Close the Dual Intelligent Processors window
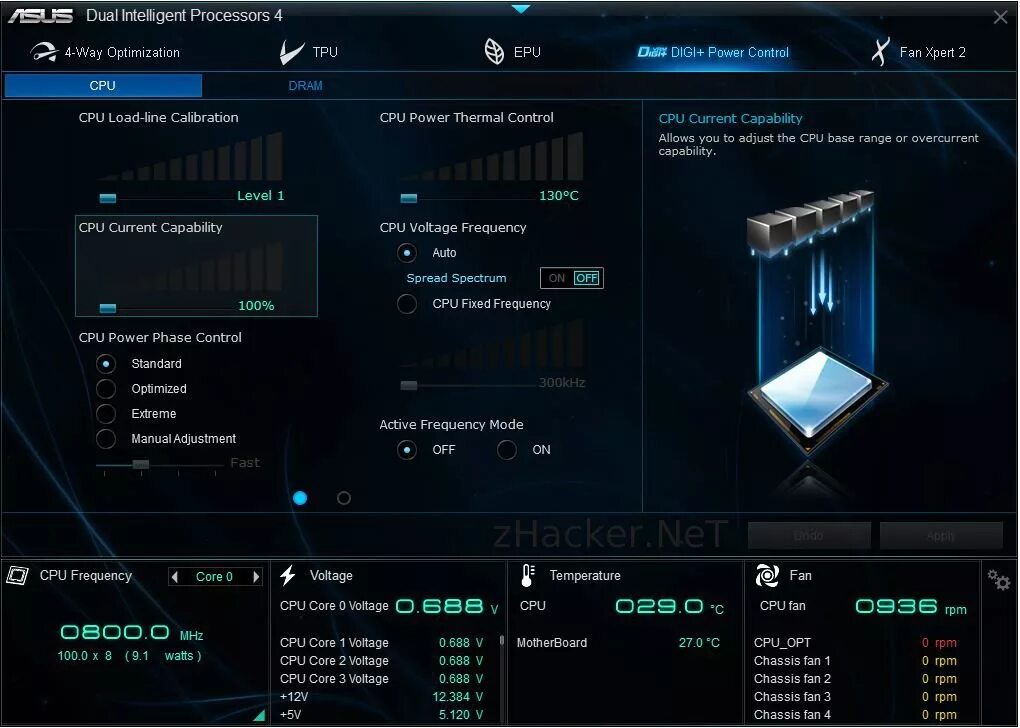 [x=1000, y=17]
